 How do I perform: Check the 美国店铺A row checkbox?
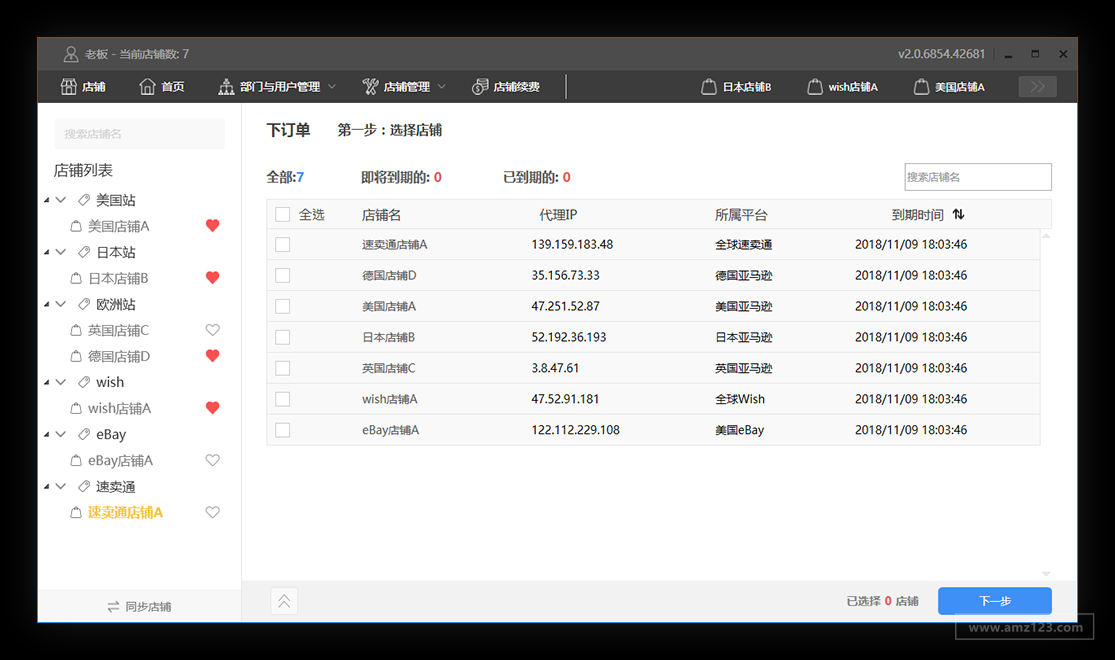(x=282, y=307)
